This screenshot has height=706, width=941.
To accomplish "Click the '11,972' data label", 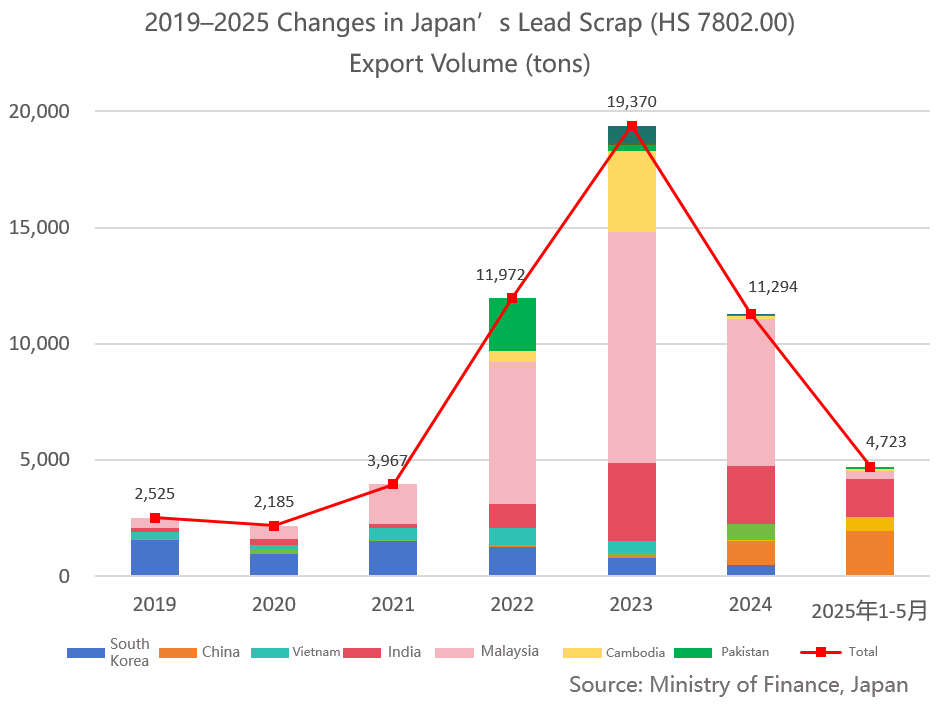I will click(x=501, y=275).
